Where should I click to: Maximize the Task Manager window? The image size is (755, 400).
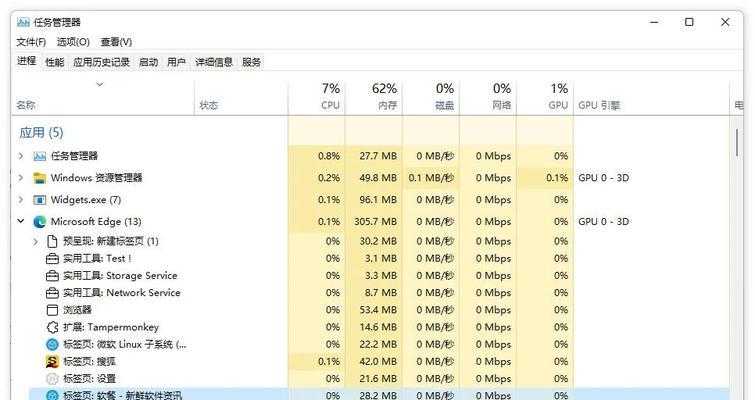click(x=689, y=22)
